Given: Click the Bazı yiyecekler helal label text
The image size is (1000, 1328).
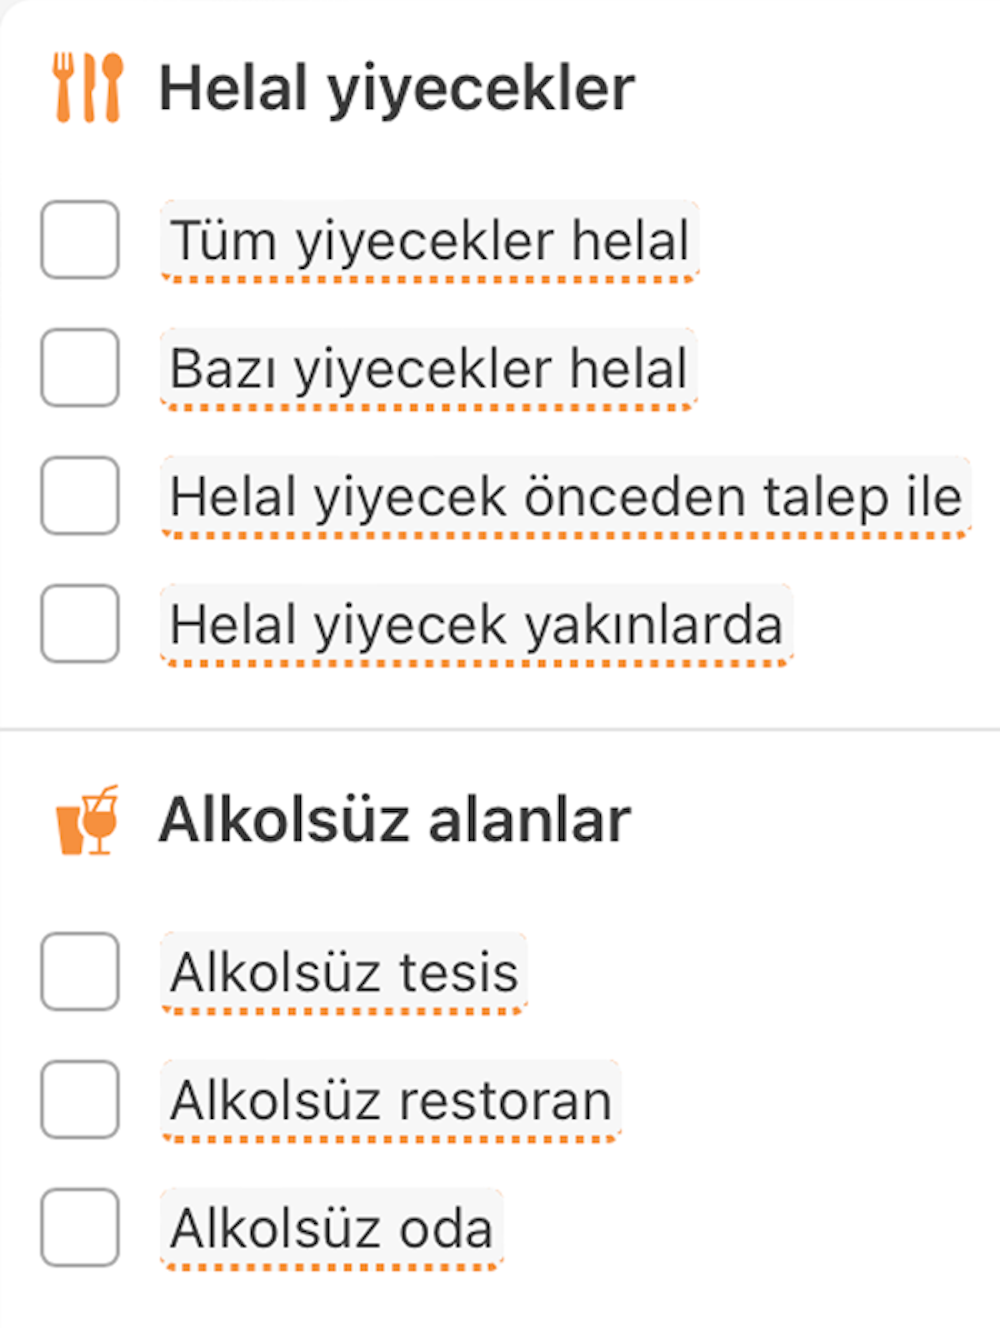Looking at the screenshot, I should coord(428,369).
